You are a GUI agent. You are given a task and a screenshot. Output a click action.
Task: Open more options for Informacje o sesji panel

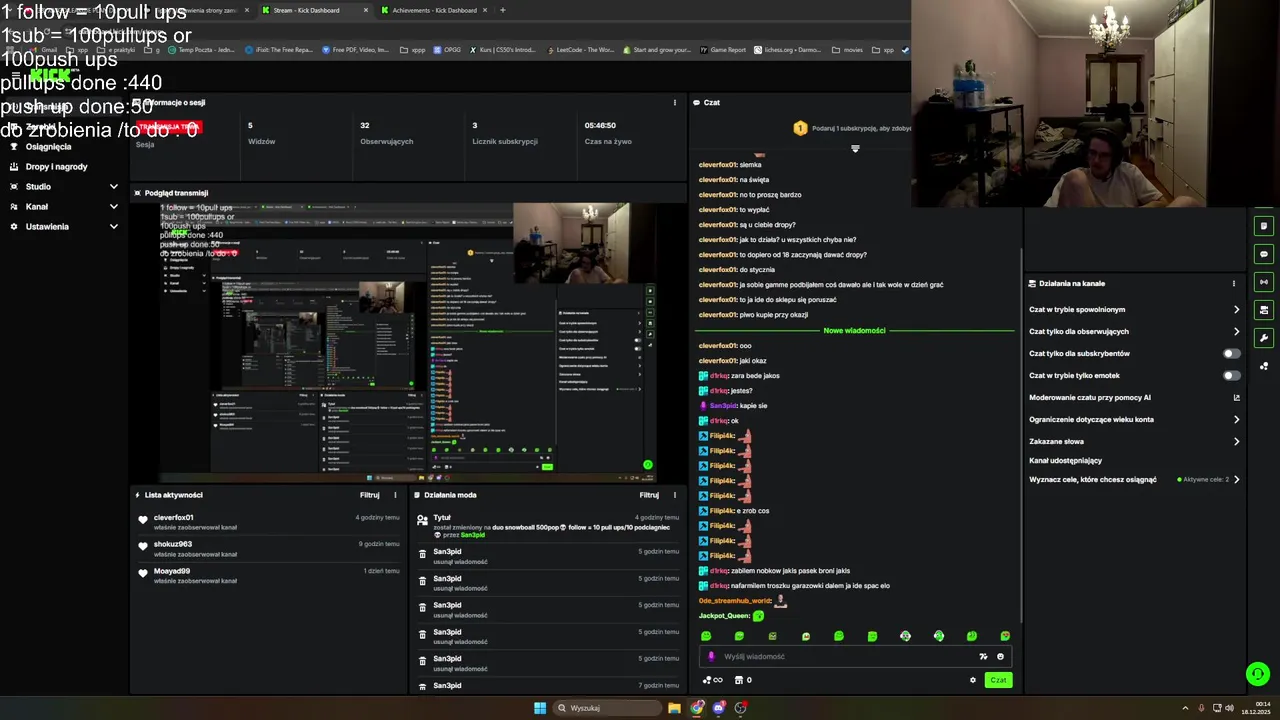[x=674, y=102]
